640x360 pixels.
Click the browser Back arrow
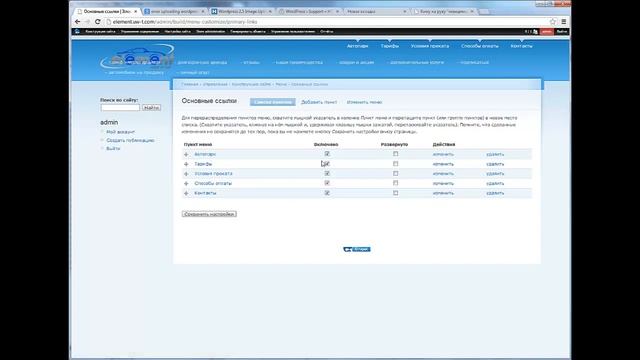78,22
